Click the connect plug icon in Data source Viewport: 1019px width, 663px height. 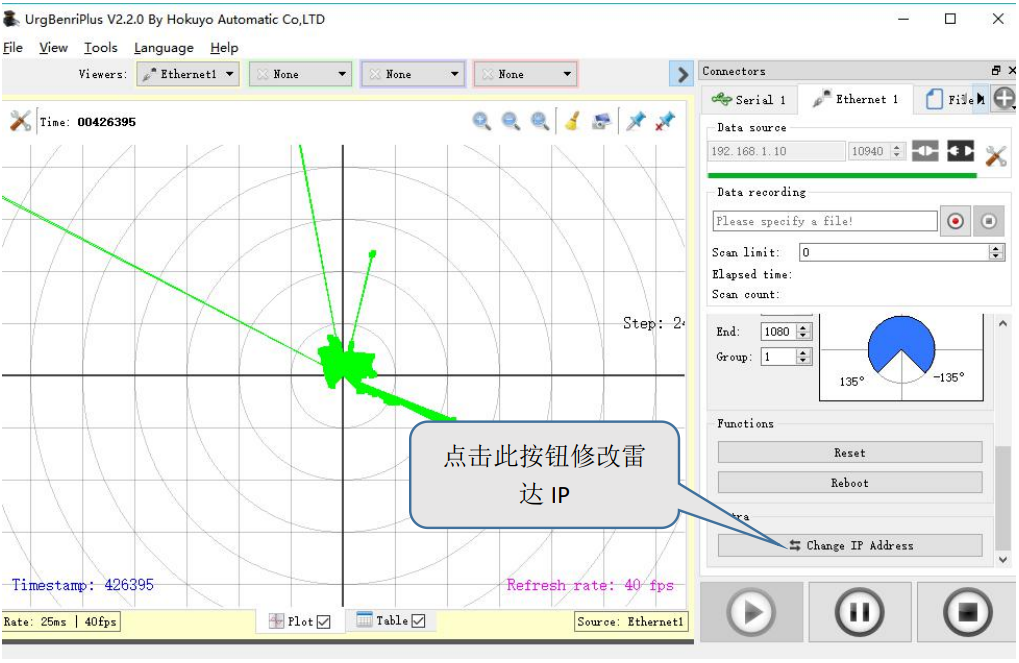point(926,151)
